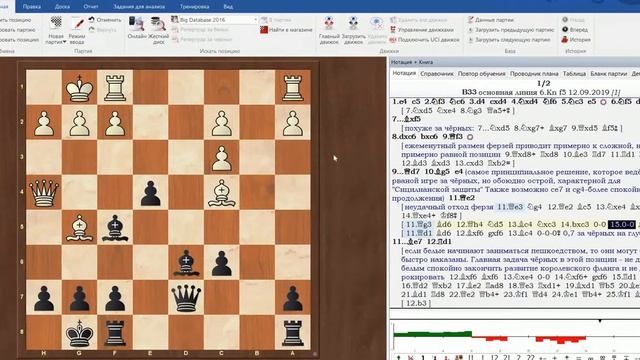640x360 pixels.
Task: Jump to variation move 11.Qd1
Action: pos(420,233)
